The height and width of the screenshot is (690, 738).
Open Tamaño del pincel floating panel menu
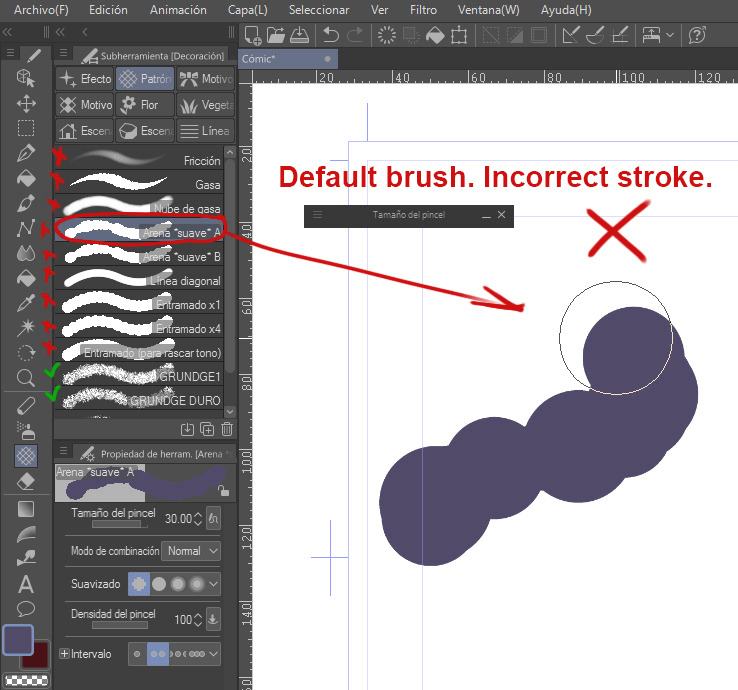[318, 215]
